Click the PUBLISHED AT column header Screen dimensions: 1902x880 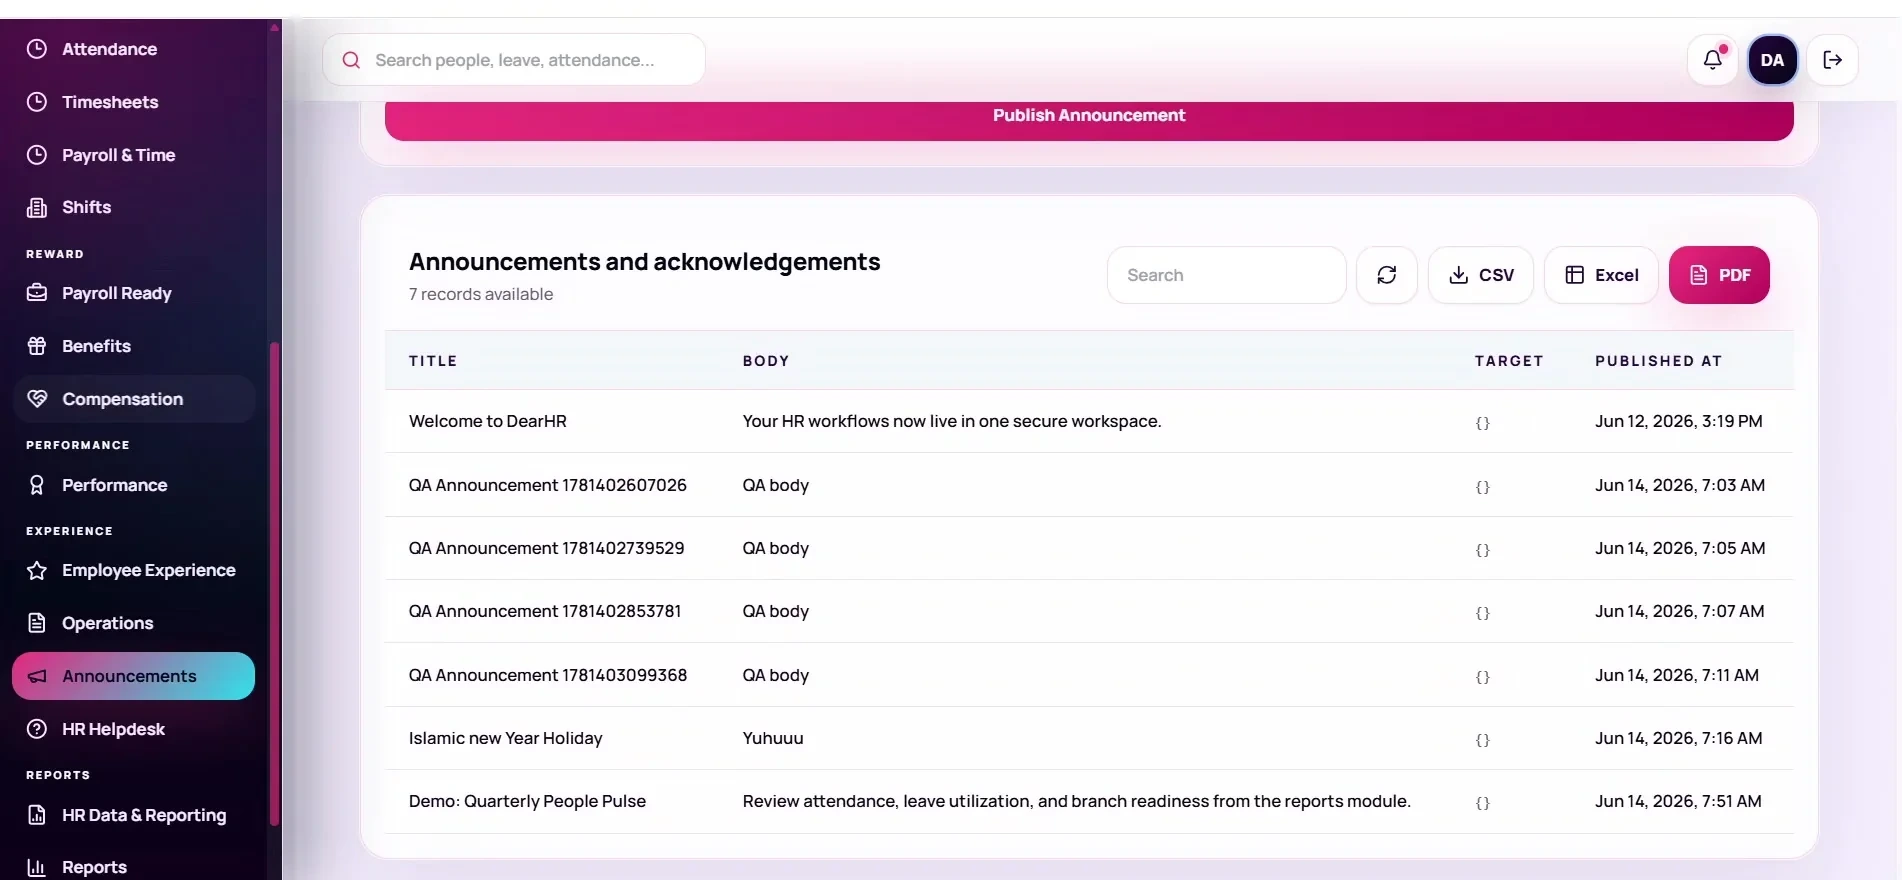point(1658,361)
